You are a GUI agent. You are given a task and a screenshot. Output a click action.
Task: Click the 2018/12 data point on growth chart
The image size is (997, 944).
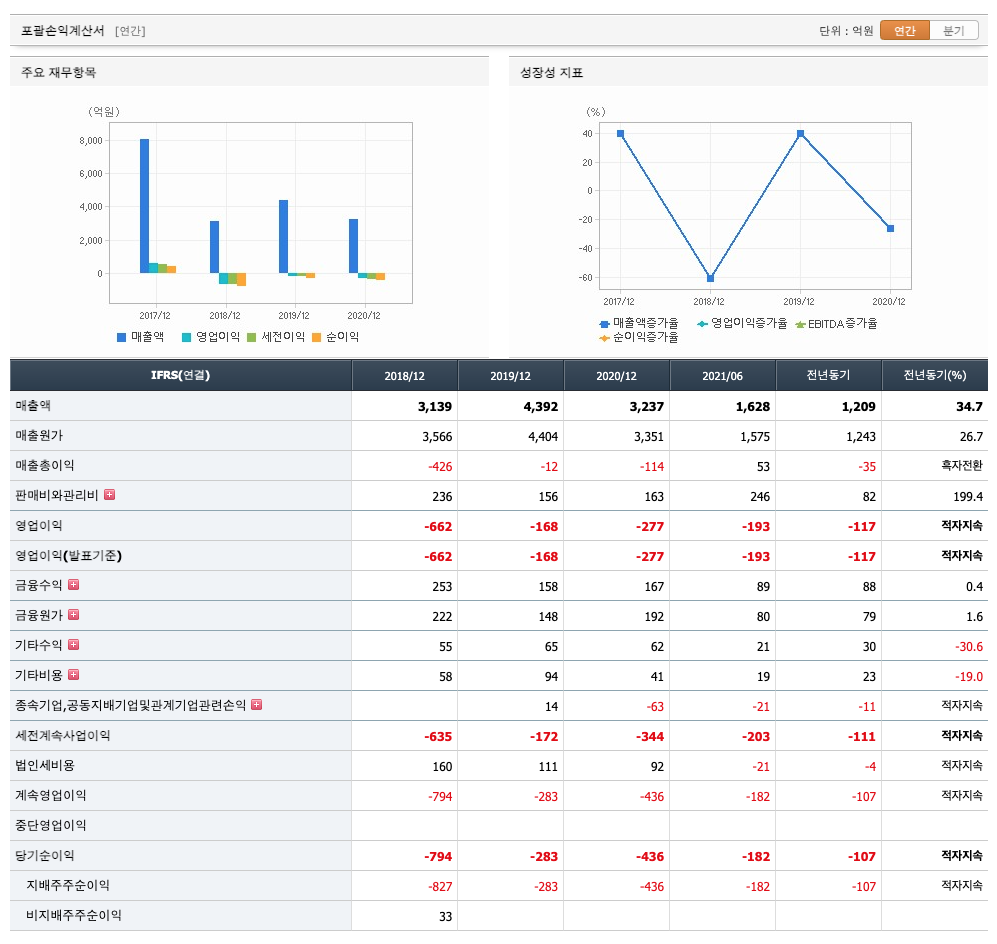click(711, 278)
